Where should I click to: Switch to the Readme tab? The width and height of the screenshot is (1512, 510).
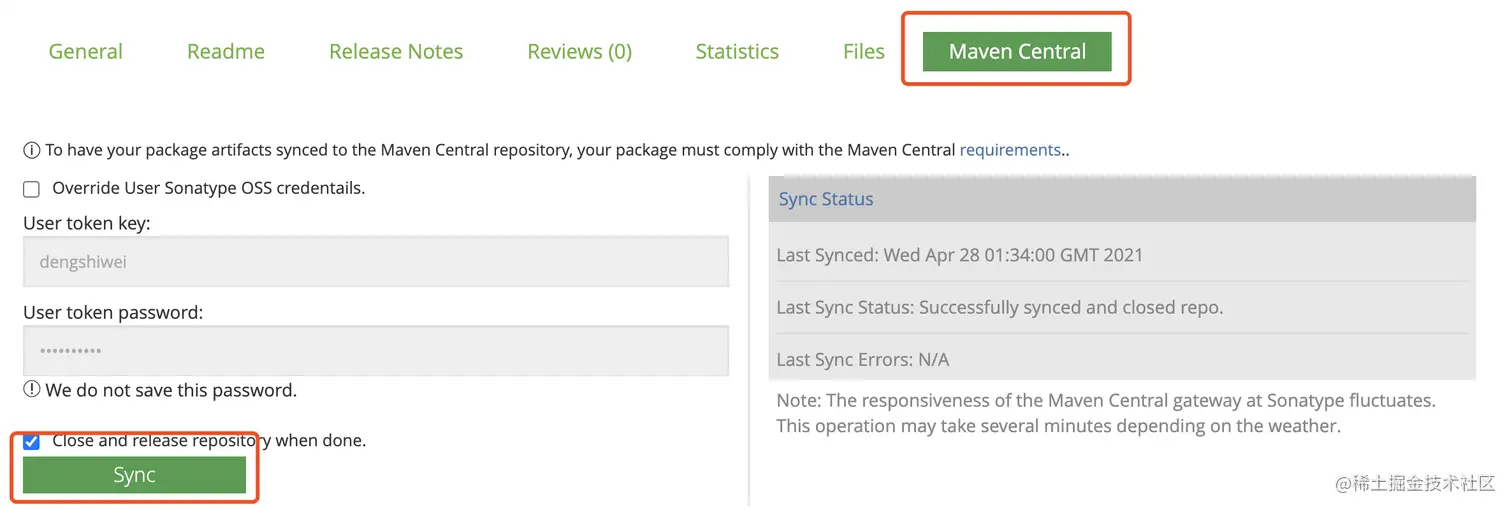[226, 52]
